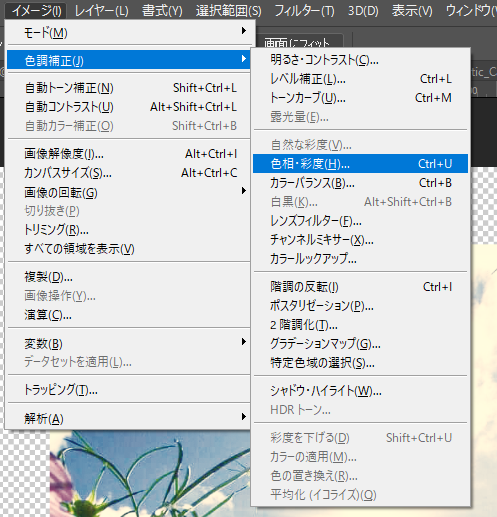Expand the 解析(A) submenu
Screen dimensions: 497x517
click(128, 418)
